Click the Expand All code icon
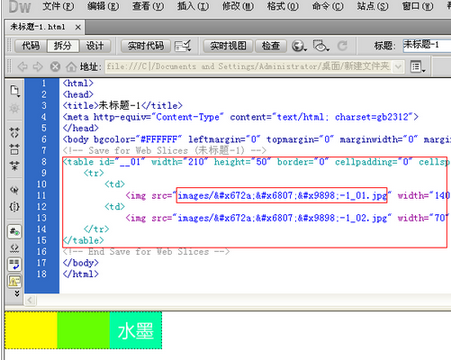Viewport: 451px width, 360px height. [x=14, y=166]
